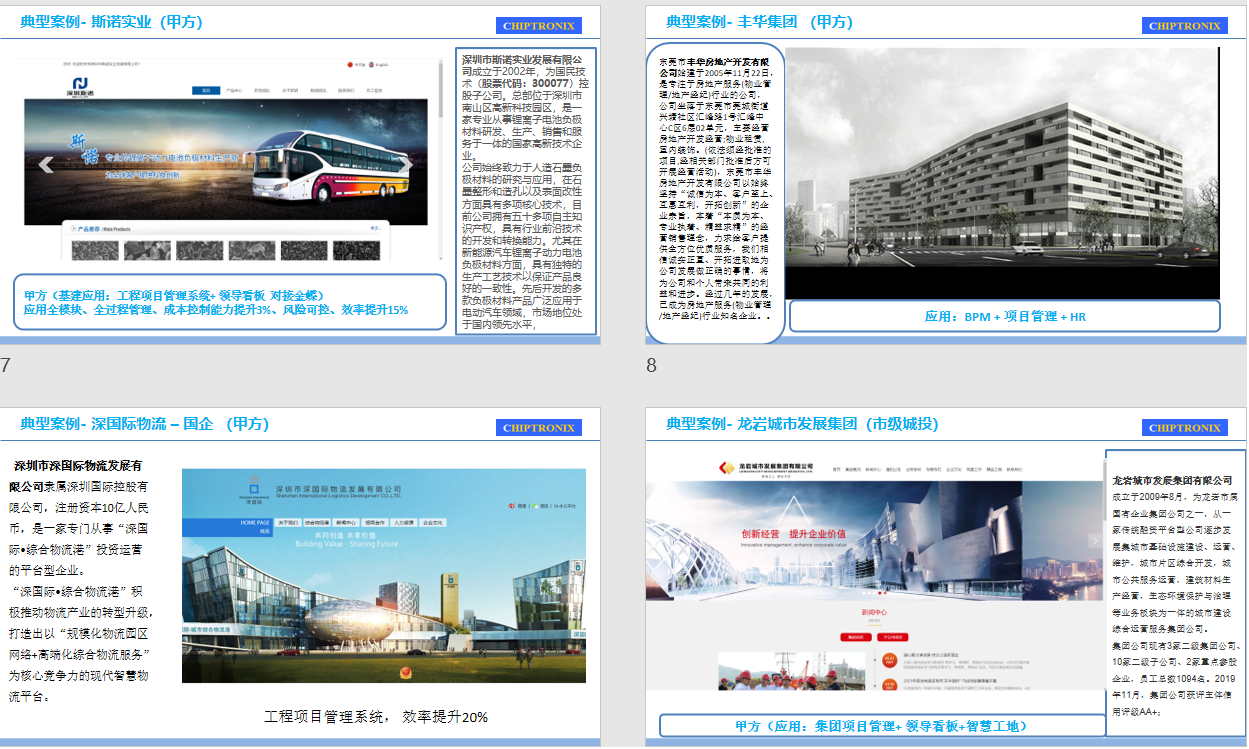
Task: Click the 深圳斯诺 company logo in the website image
Action: tap(79, 86)
